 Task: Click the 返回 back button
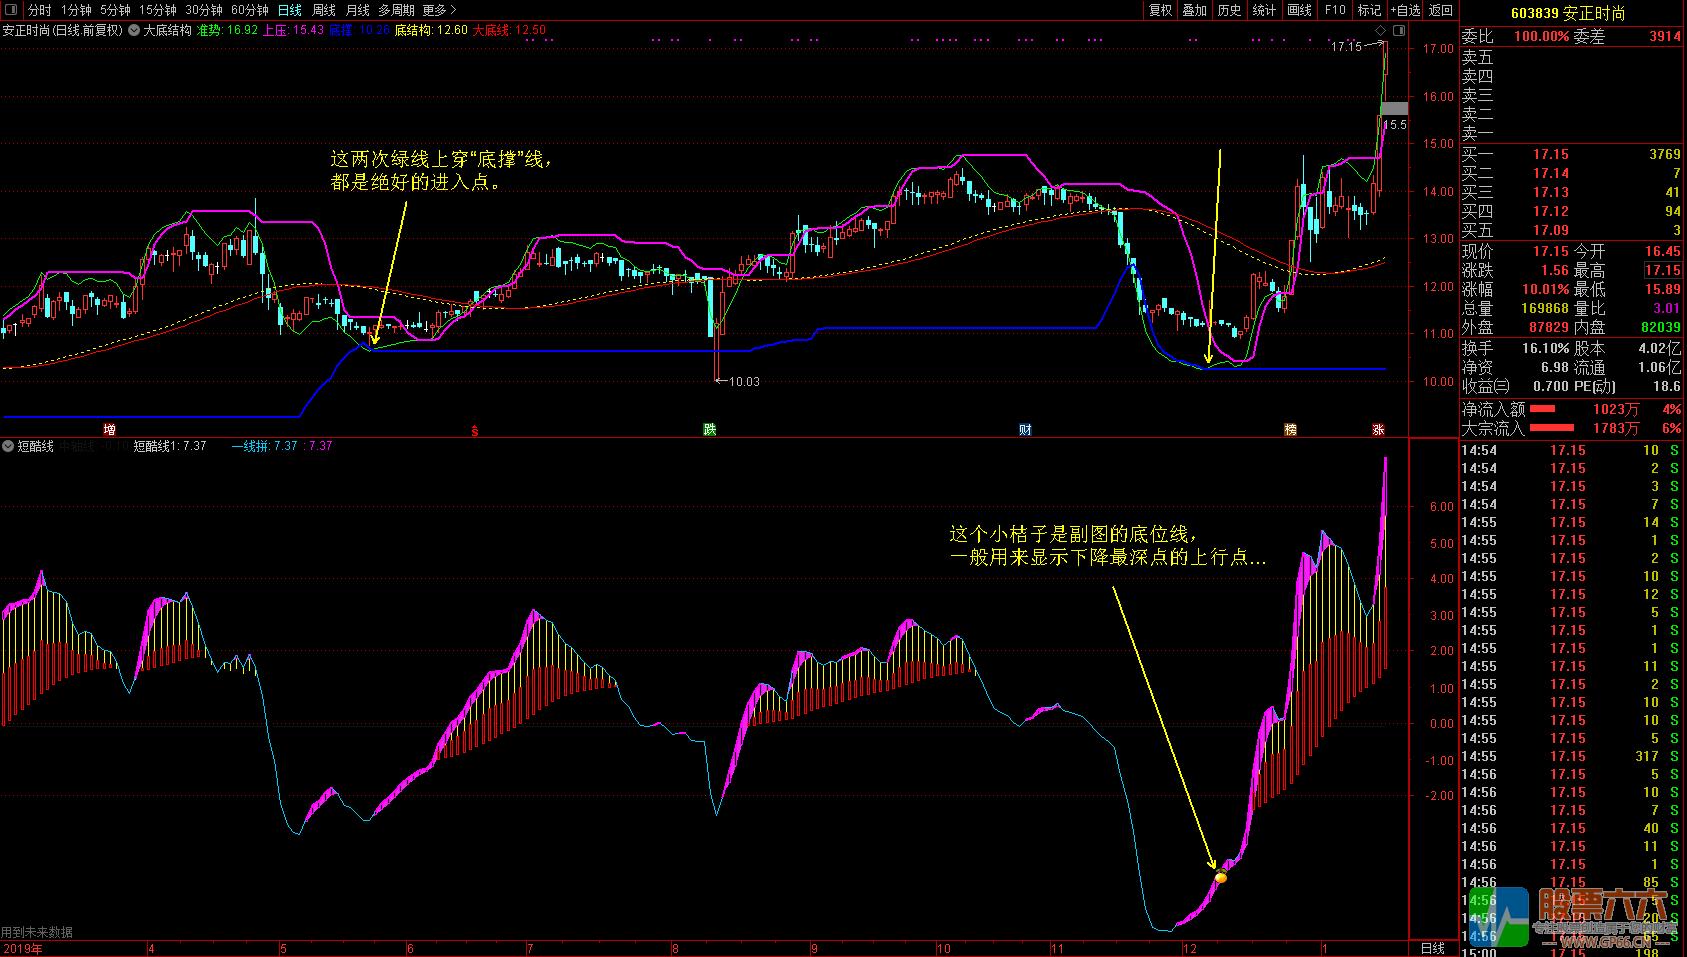pyautogui.click(x=1441, y=10)
